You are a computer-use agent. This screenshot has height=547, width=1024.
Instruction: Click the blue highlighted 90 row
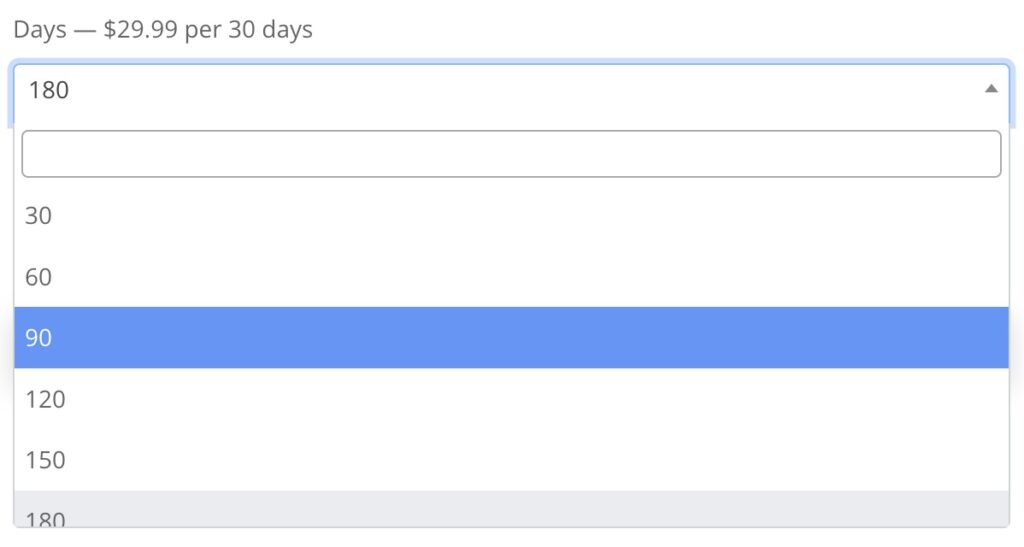[511, 338]
